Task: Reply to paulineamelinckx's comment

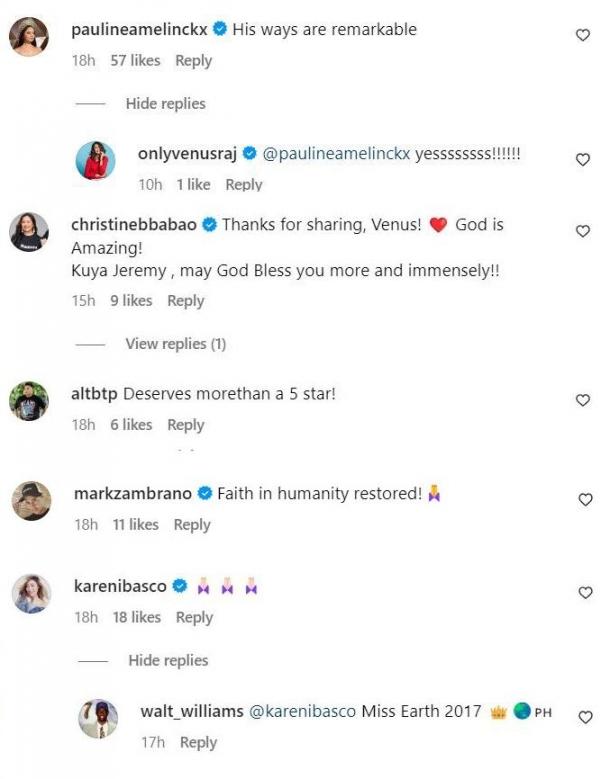Action: point(193,61)
